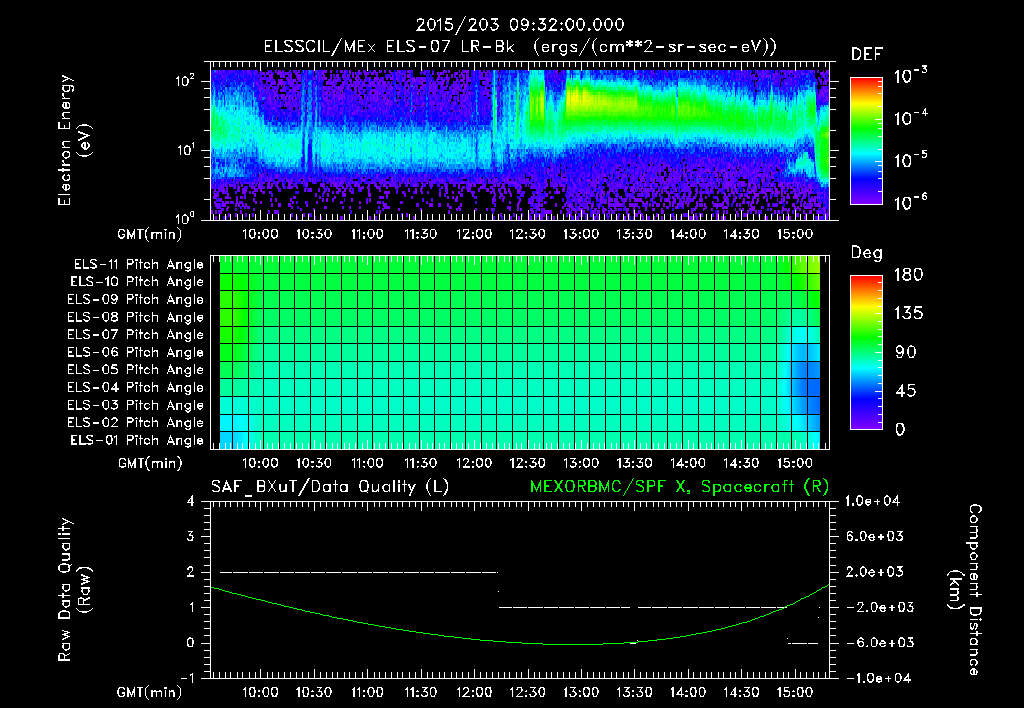This screenshot has height=708, width=1024.
Task: Click the 10^-3 value on the DEF scale
Action: (910, 75)
